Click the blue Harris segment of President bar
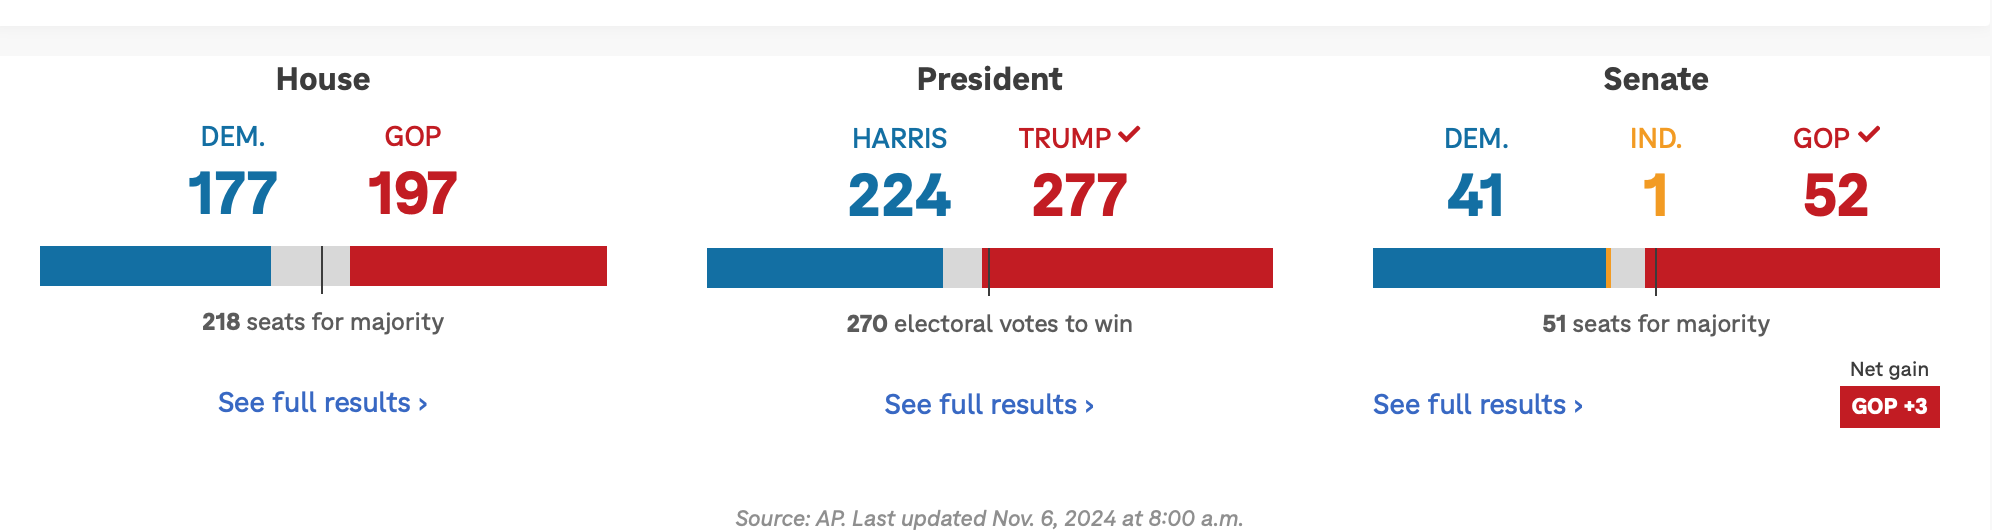The image size is (1992, 530). click(824, 268)
